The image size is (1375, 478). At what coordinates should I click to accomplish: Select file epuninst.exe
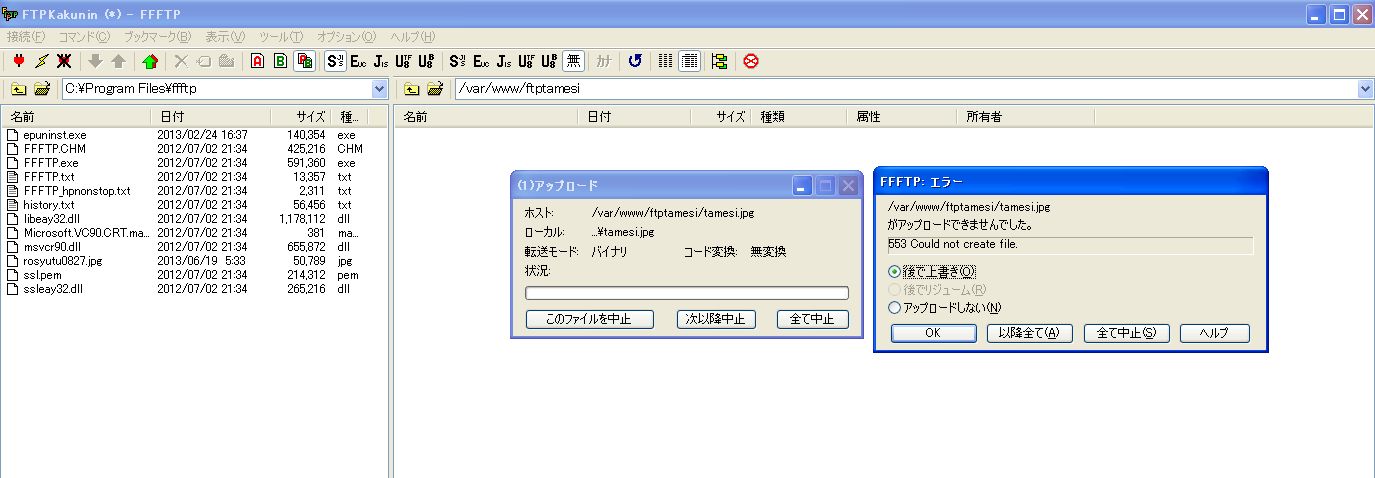click(x=55, y=134)
